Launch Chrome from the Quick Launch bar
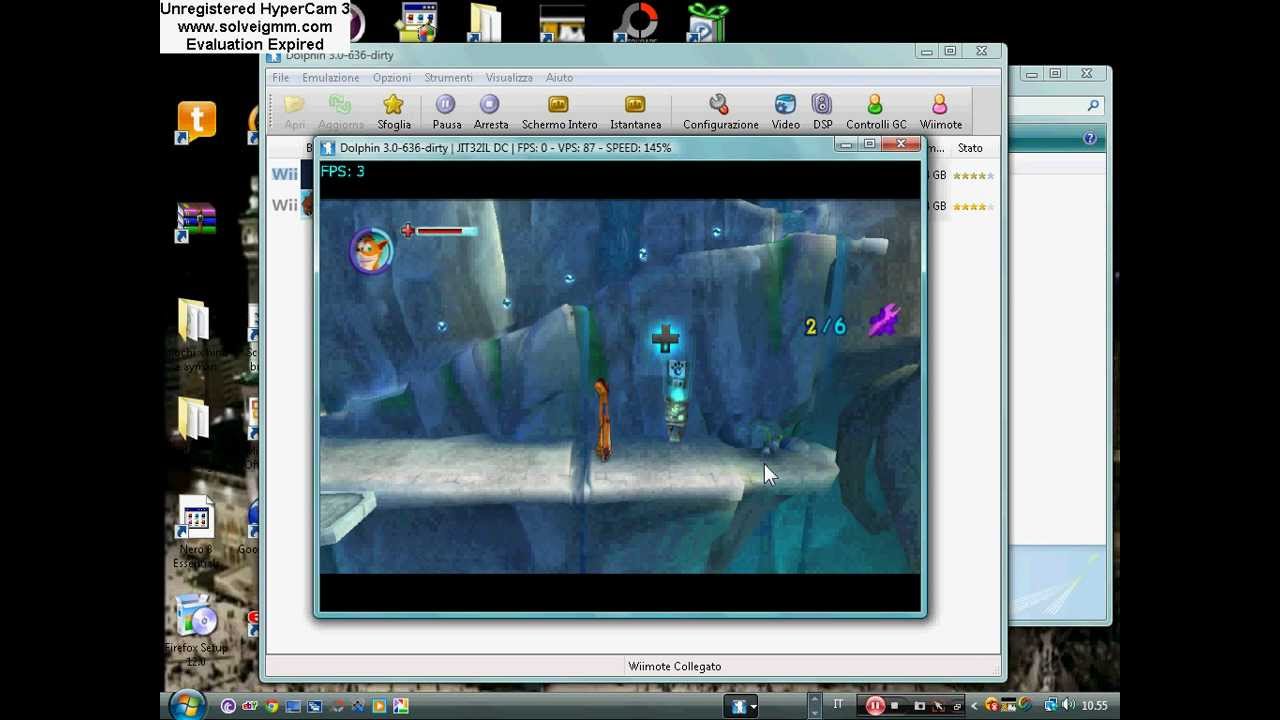 pyautogui.click(x=271, y=706)
